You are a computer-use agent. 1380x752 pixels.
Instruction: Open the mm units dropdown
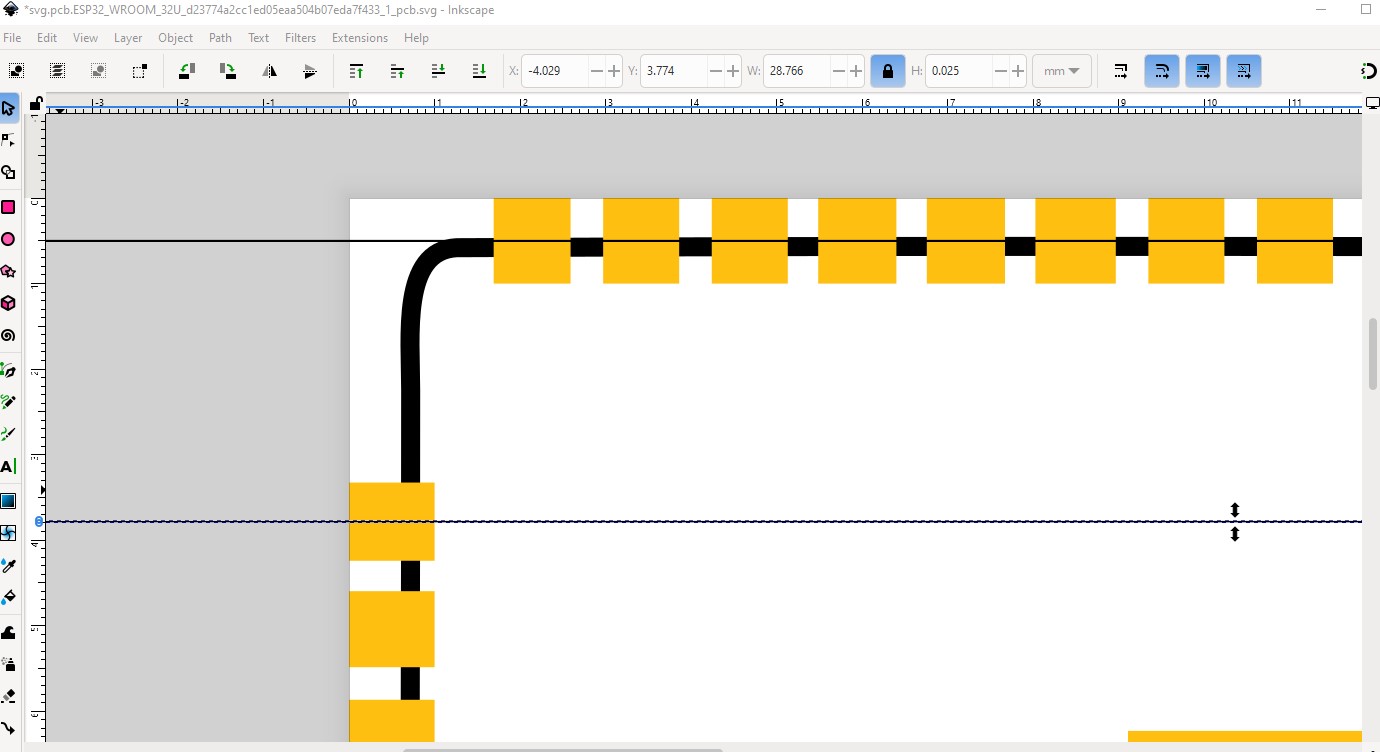(x=1061, y=71)
